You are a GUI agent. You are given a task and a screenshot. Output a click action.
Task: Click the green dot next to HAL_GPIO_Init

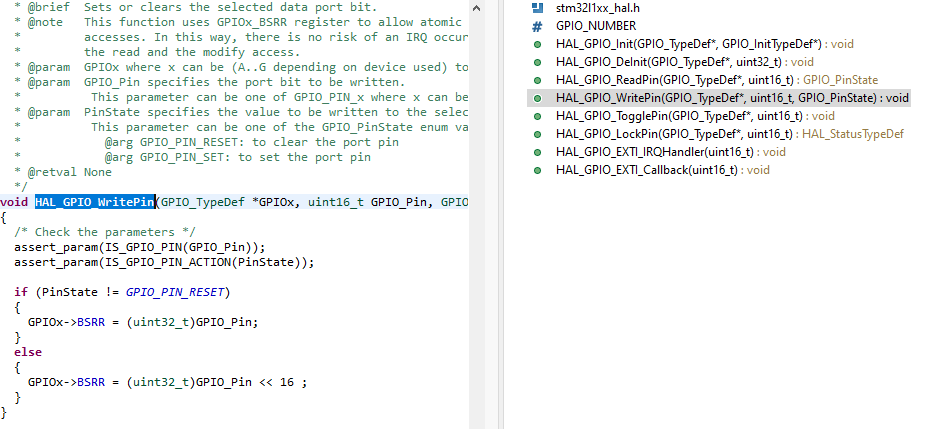click(x=537, y=44)
